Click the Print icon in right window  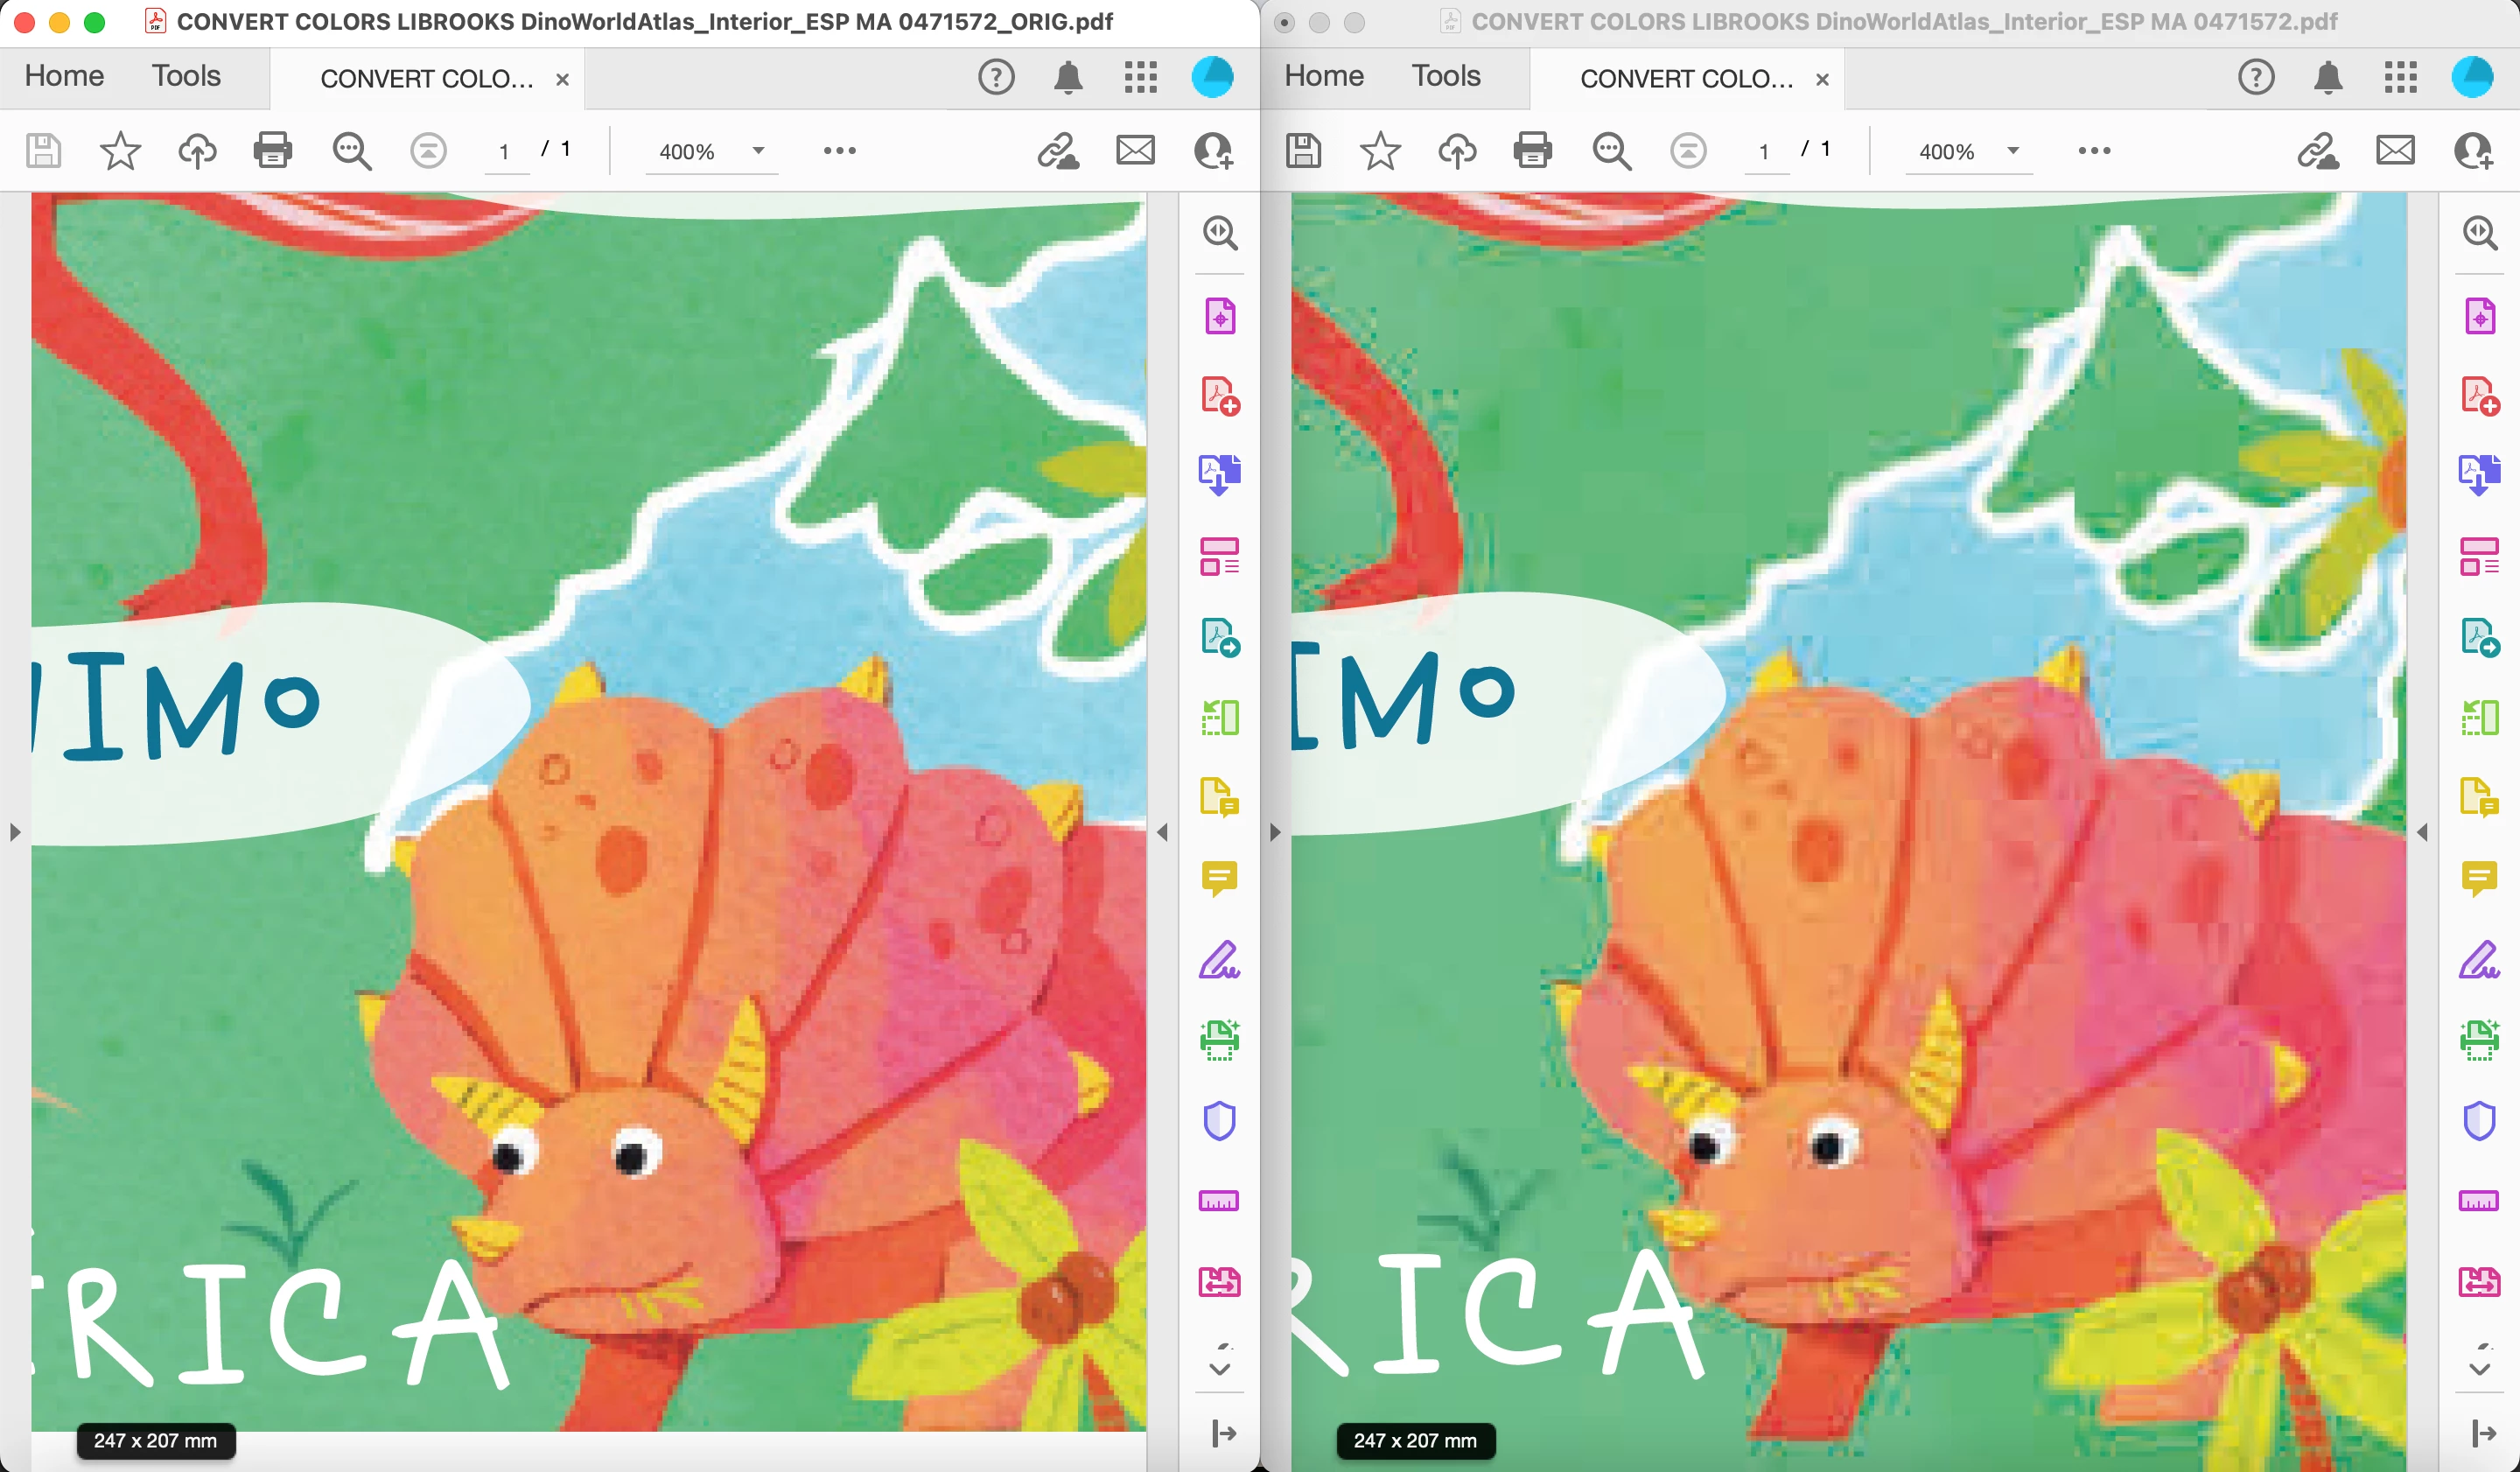[1532, 151]
